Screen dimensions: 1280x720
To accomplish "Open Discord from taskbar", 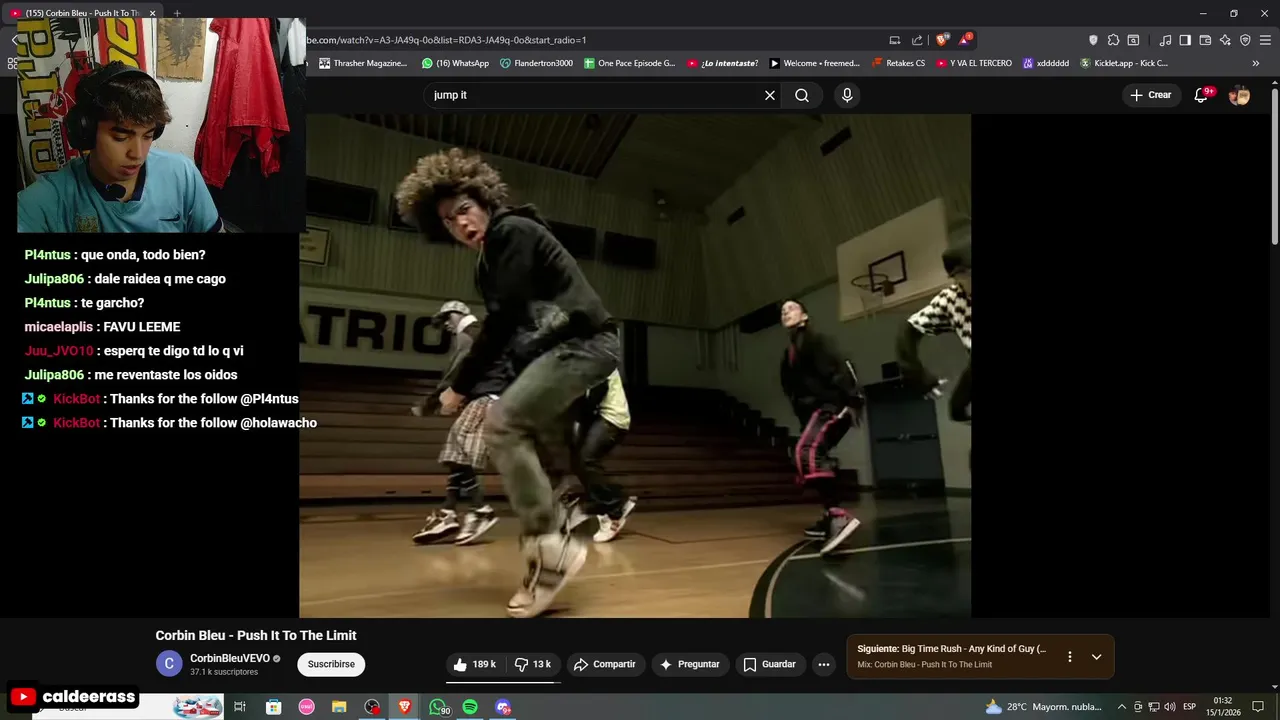I will pos(503,707).
